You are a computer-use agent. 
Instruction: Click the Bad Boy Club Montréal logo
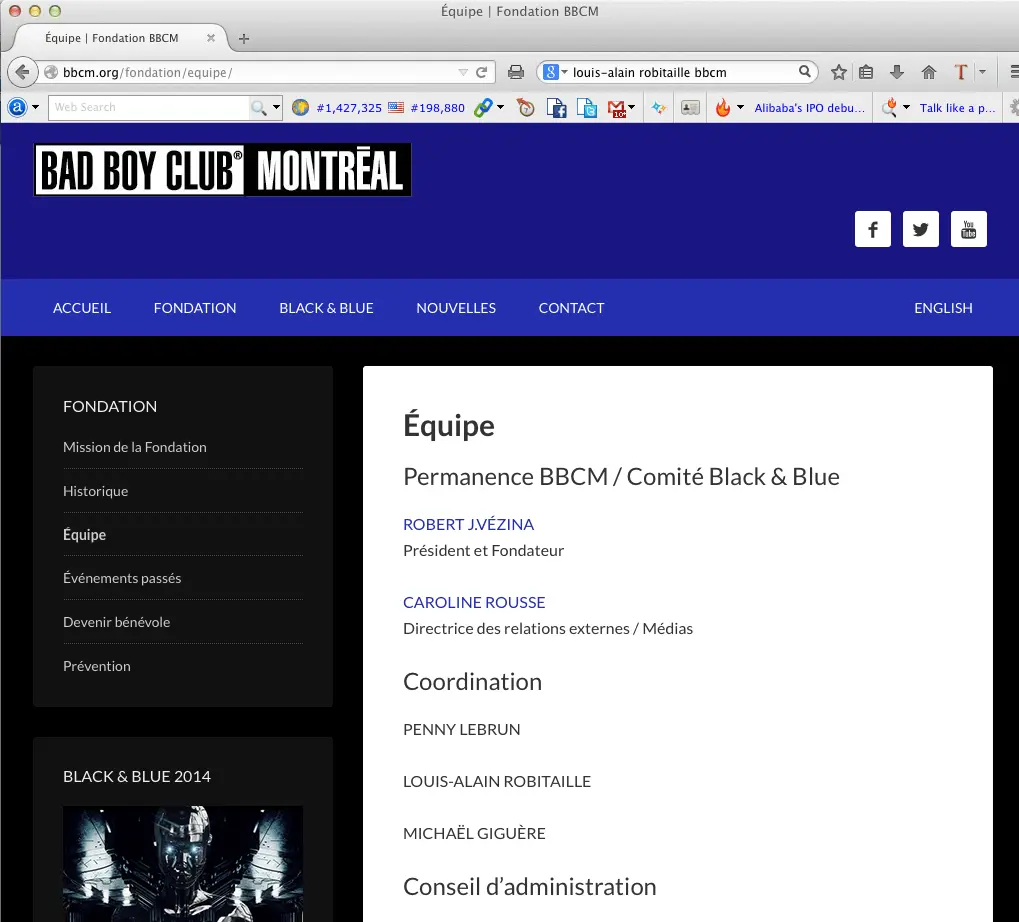[x=222, y=170]
